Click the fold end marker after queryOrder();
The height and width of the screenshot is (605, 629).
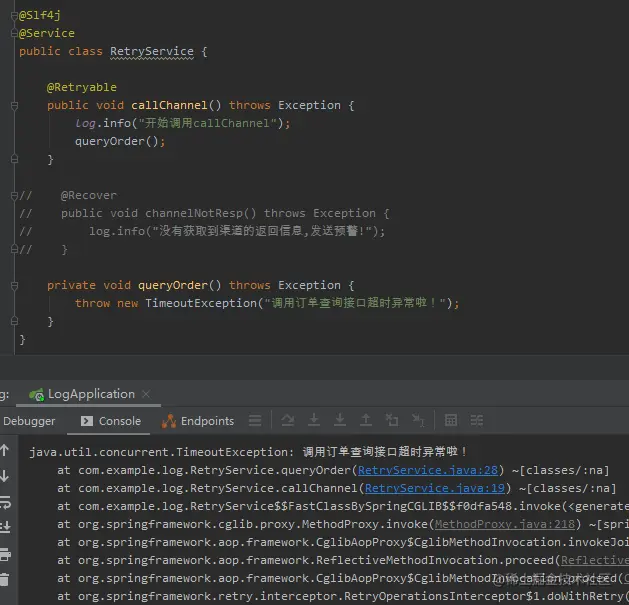coord(14,159)
